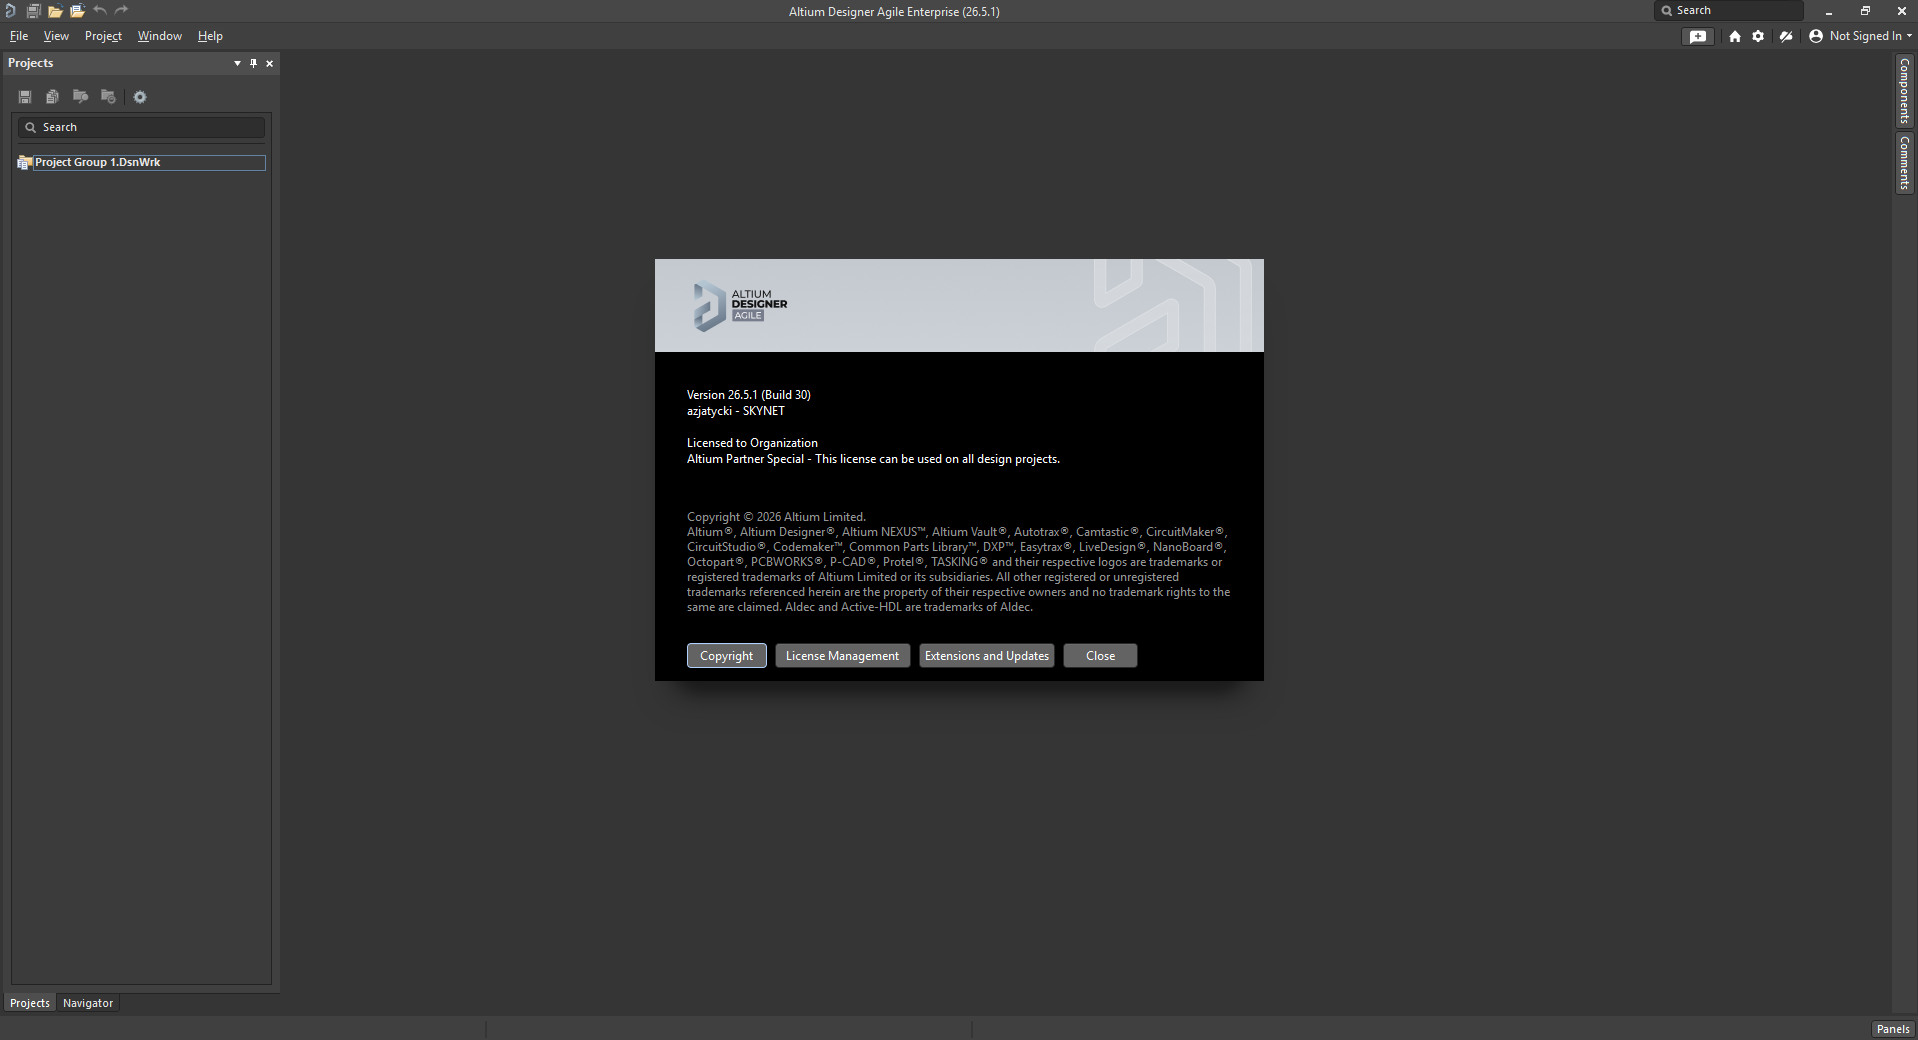Open the Project menu

(x=103, y=36)
